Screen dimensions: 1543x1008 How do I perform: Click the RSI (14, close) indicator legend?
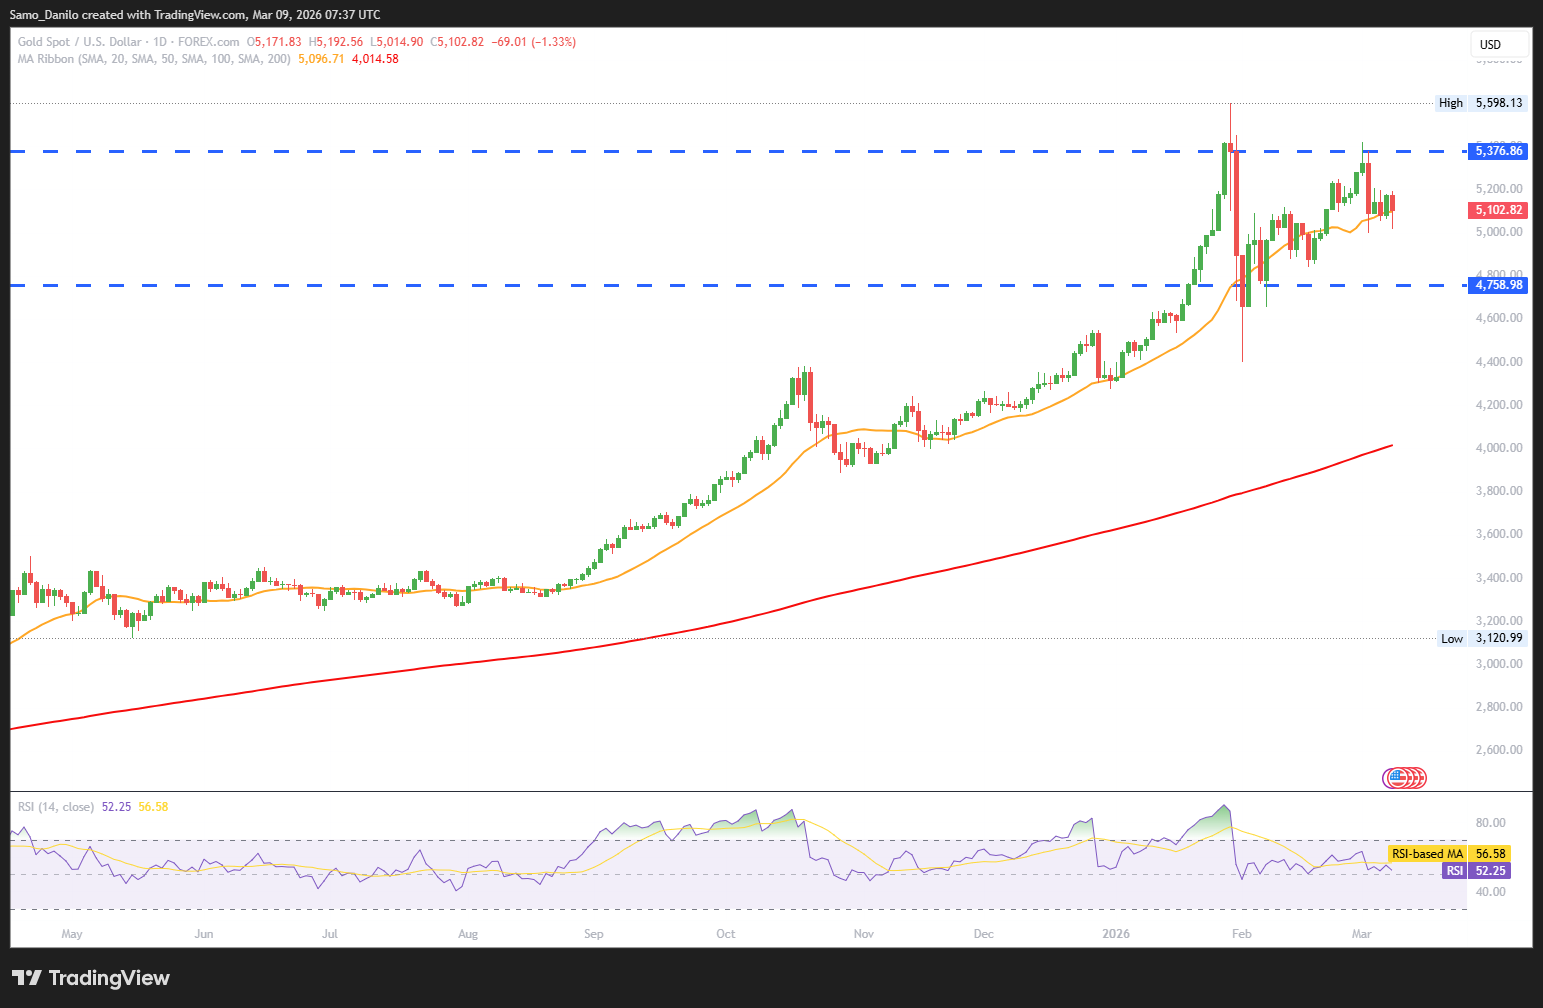coord(56,807)
